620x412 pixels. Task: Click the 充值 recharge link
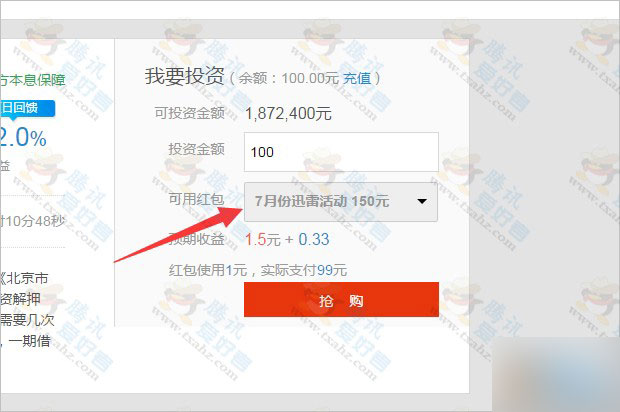pos(357,78)
